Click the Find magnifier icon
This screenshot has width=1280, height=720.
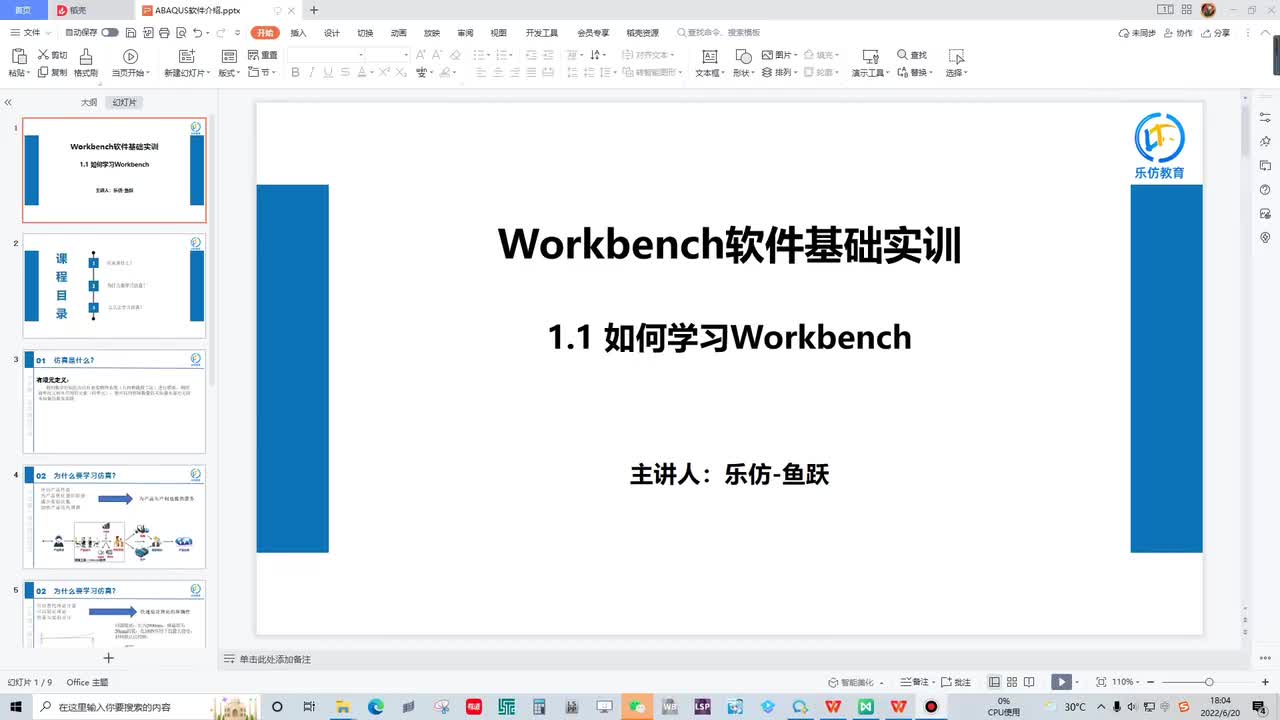coord(902,55)
